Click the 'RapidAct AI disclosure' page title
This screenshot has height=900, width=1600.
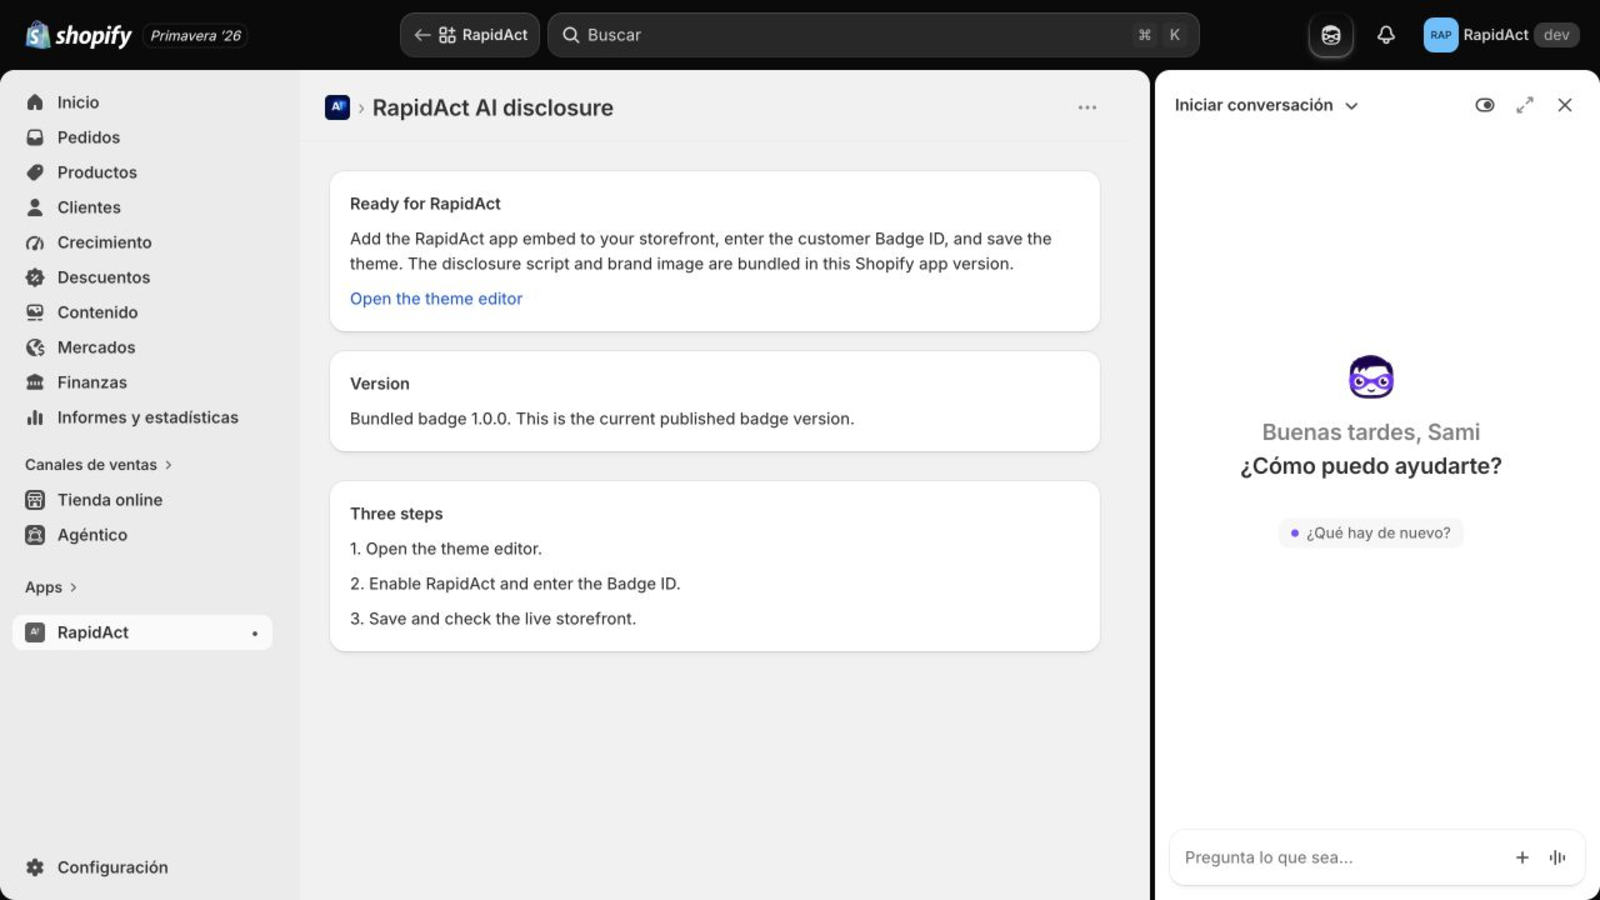pos(493,108)
